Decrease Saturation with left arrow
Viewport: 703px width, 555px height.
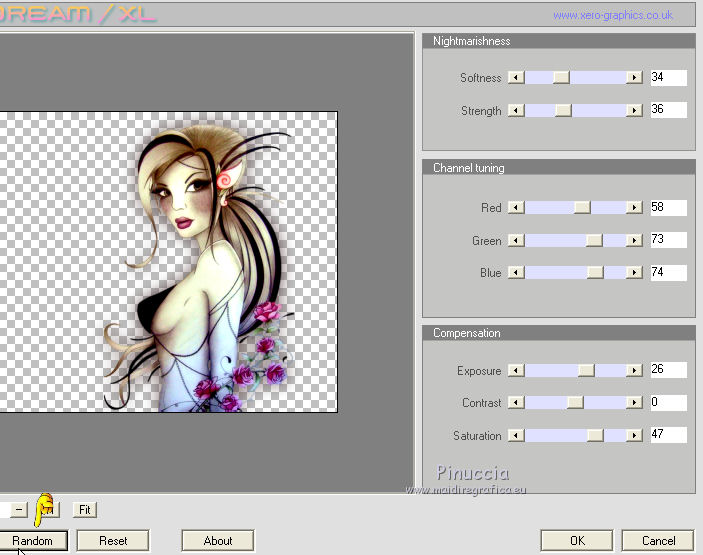pos(516,435)
